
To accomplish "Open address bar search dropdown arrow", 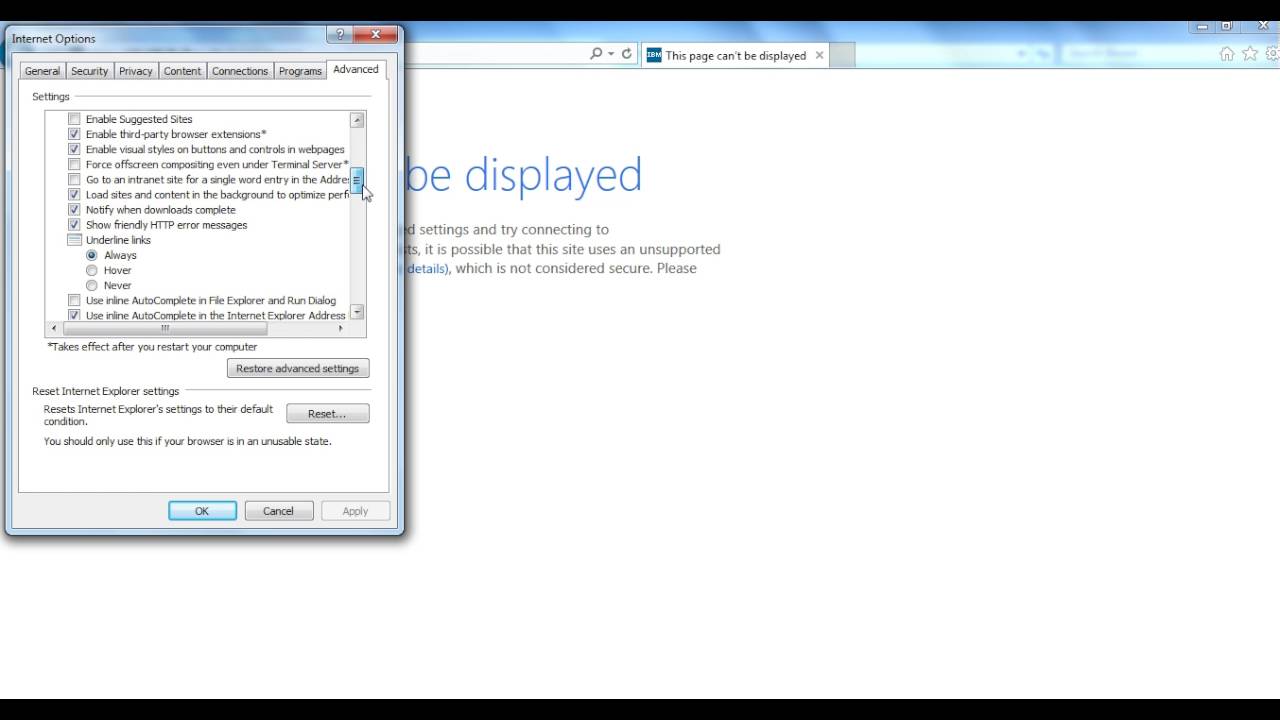I will 611,54.
